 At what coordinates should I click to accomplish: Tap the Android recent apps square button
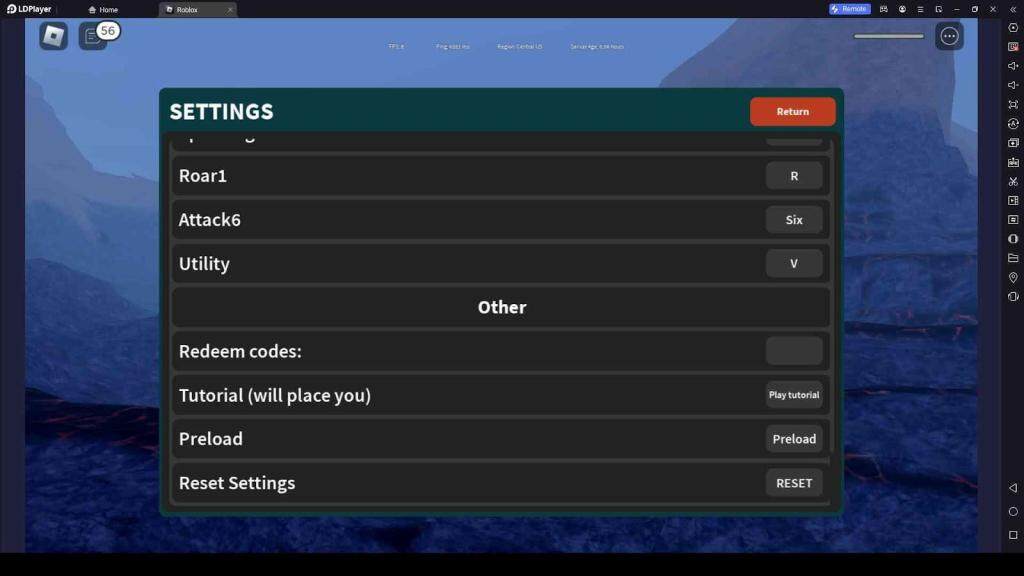click(x=1013, y=535)
